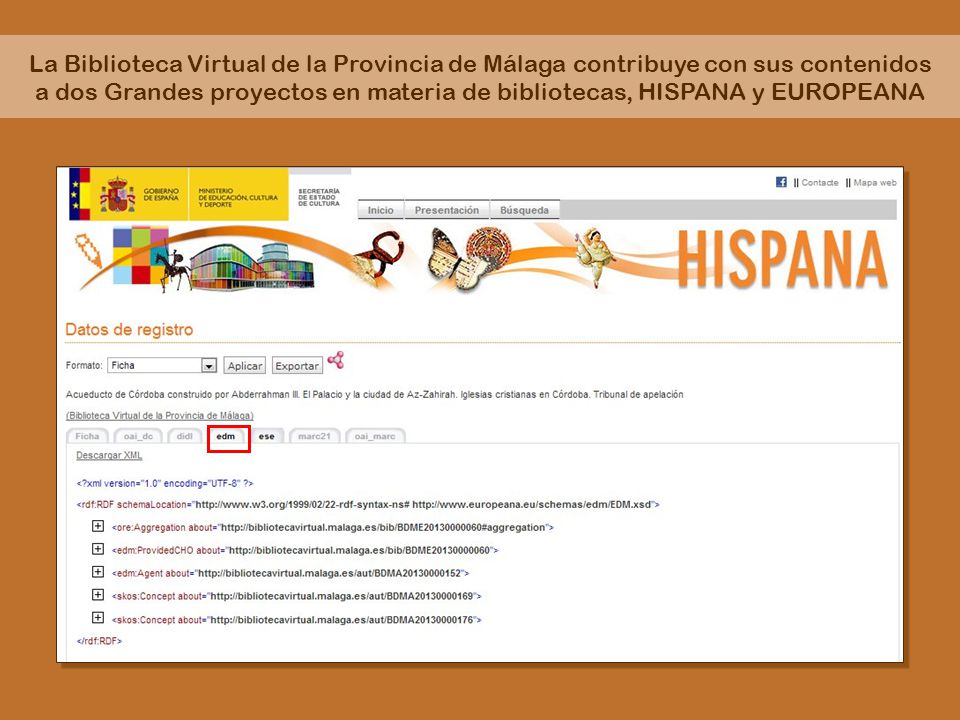Select the edm format tab

click(x=226, y=436)
